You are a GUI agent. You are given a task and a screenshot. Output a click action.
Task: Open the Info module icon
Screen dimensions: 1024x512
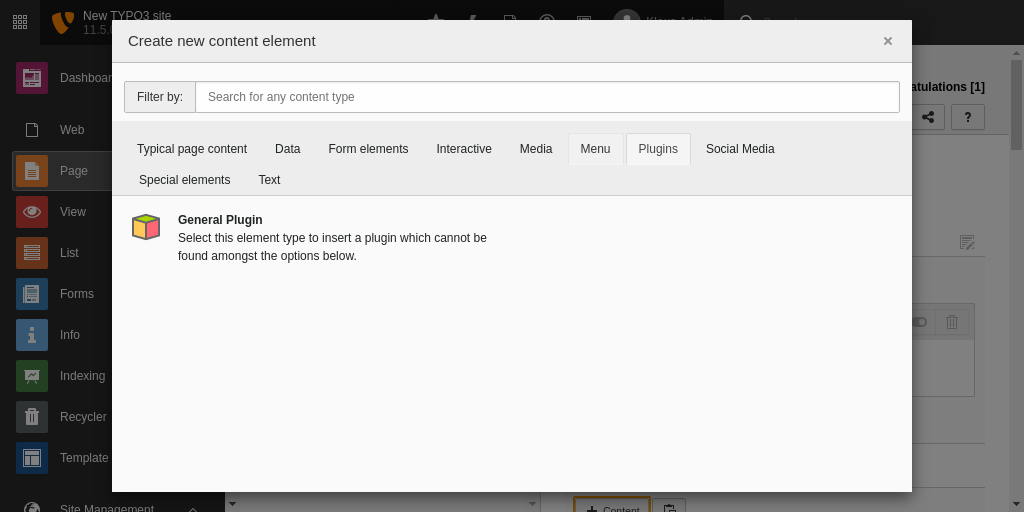[x=32, y=335]
